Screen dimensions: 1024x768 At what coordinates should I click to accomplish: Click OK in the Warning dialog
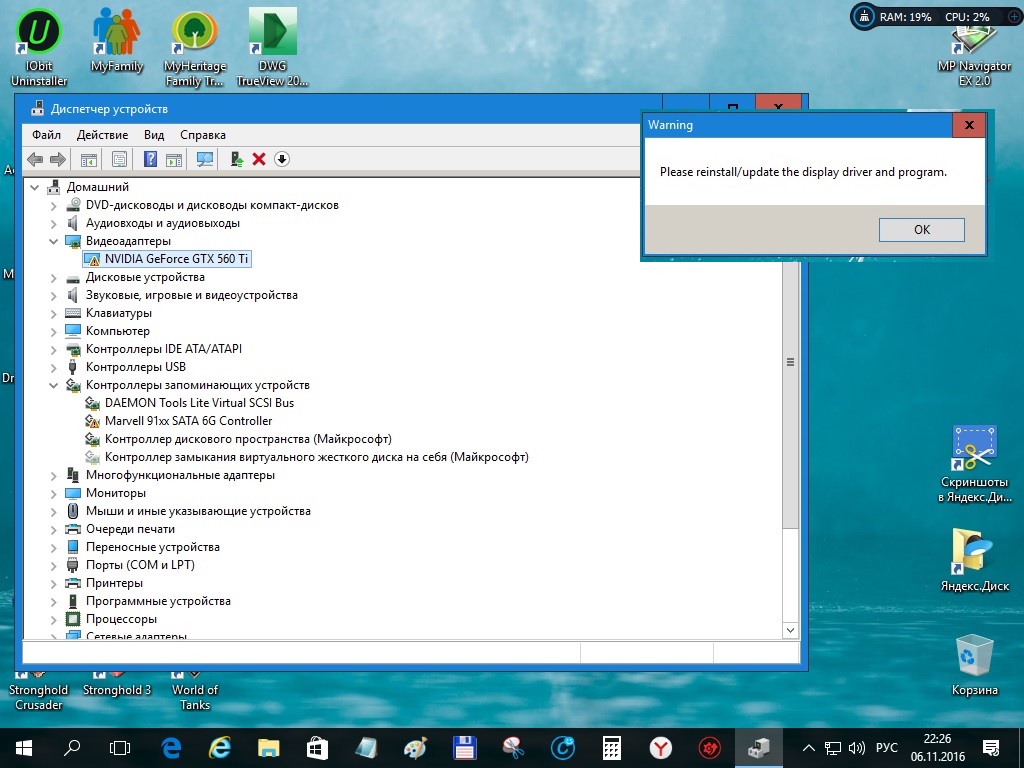(x=921, y=230)
